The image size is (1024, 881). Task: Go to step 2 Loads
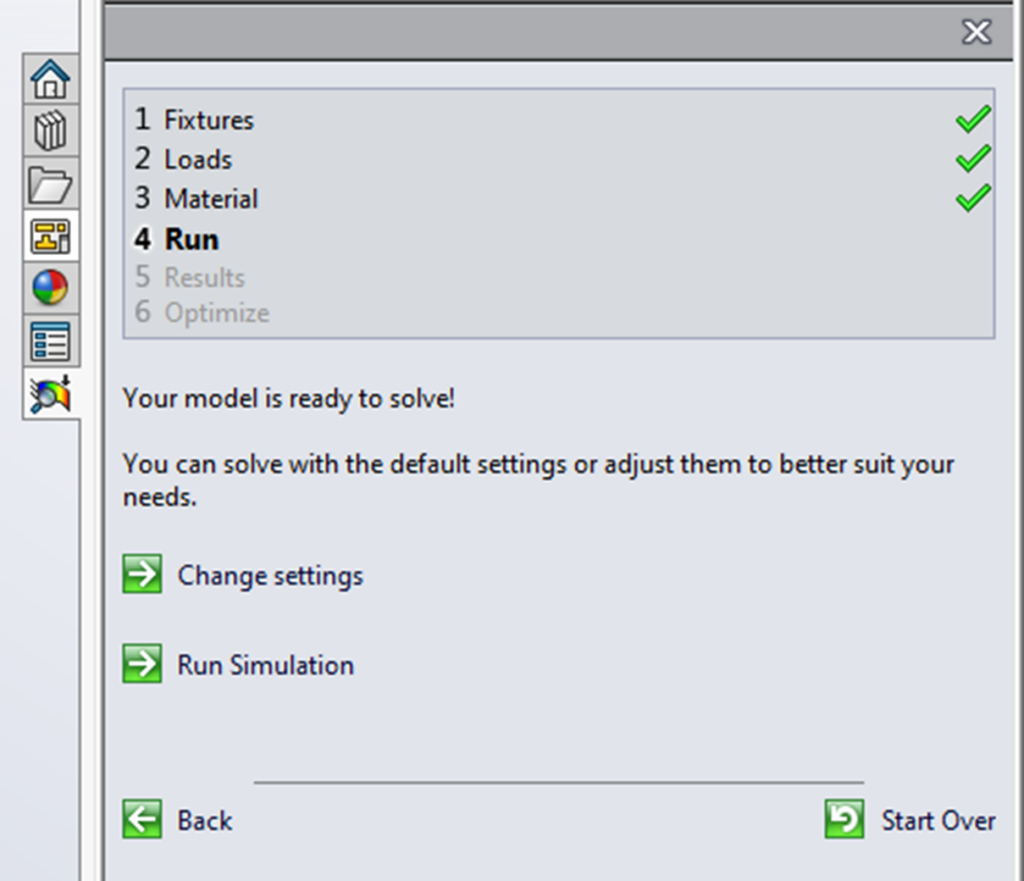click(x=198, y=160)
